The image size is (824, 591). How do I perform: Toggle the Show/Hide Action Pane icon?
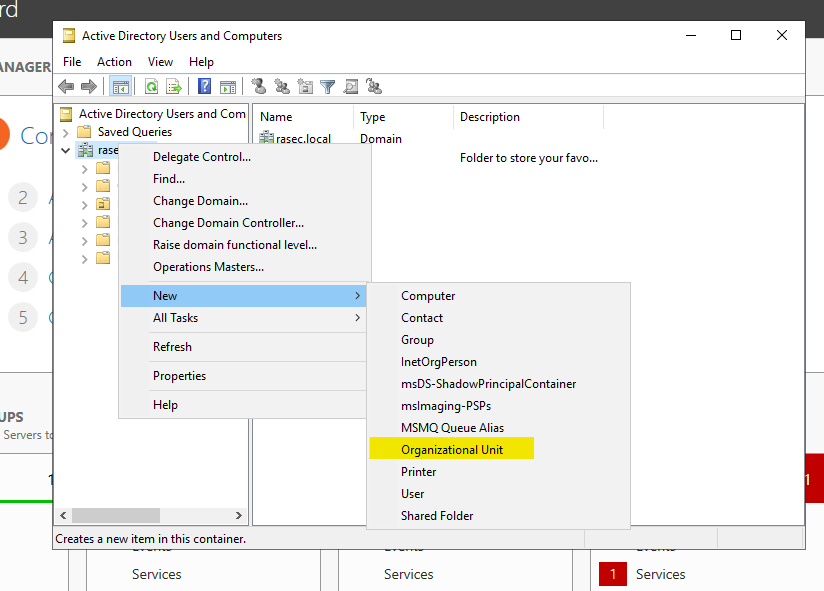pyautogui.click(x=228, y=87)
